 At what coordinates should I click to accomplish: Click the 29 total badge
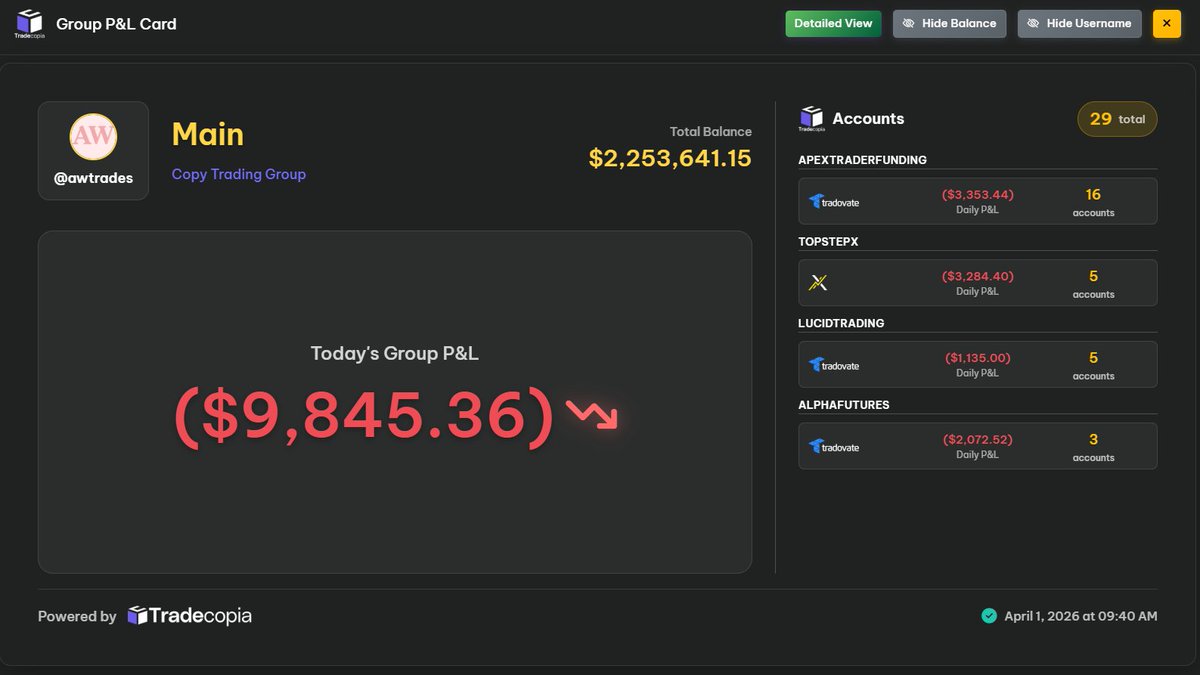click(1117, 119)
